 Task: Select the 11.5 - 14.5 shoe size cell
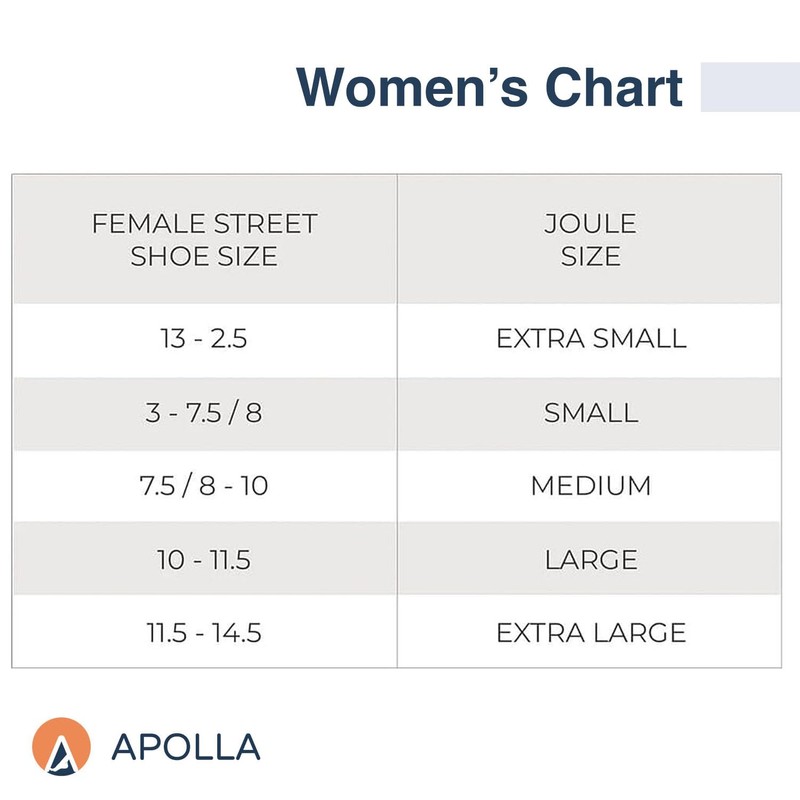tap(203, 632)
